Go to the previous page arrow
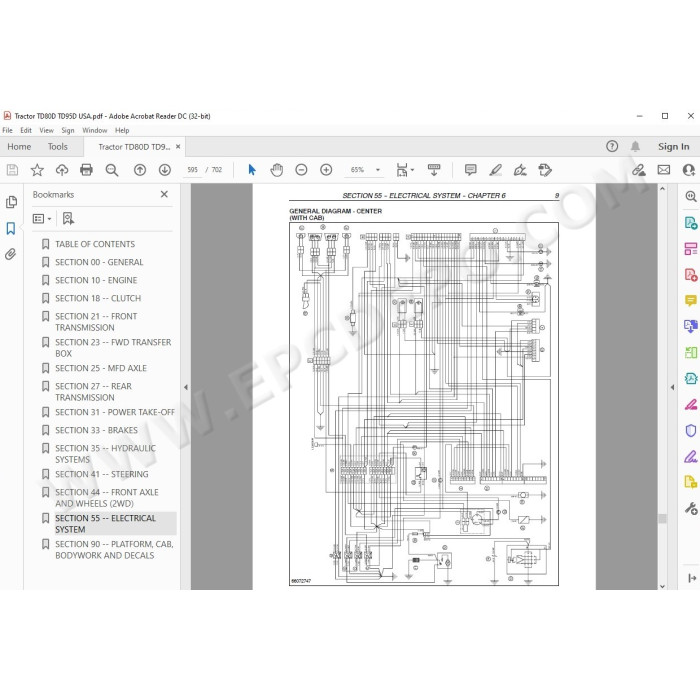The image size is (700, 700). (x=140, y=170)
